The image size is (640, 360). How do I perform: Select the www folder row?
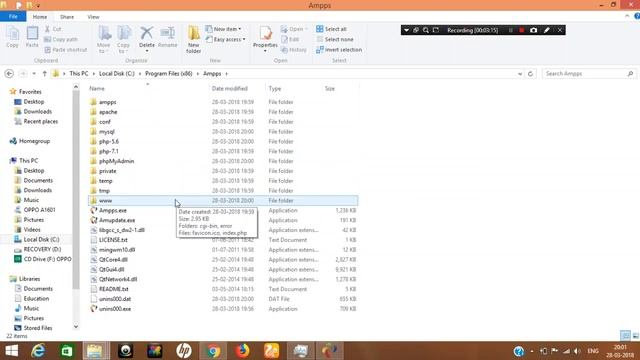[223, 200]
